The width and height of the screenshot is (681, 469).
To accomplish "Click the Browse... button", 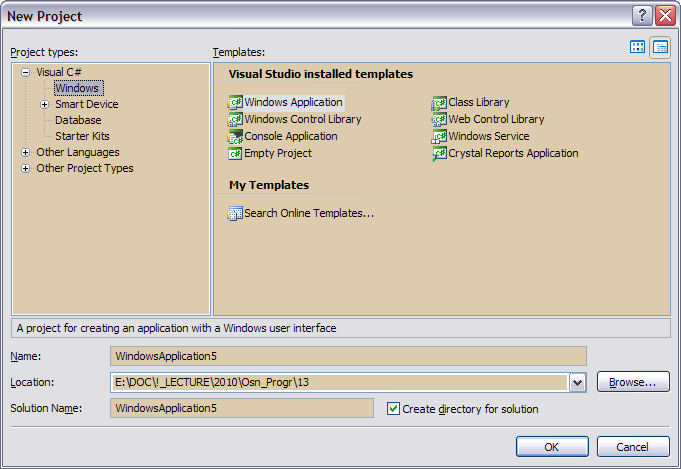I will tap(633, 382).
